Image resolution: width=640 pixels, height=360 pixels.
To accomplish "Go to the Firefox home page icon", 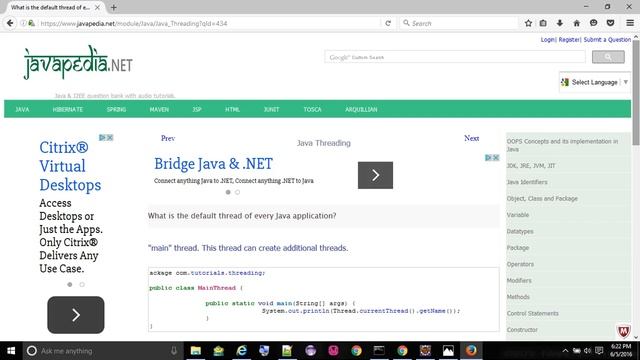I will coord(576,23).
